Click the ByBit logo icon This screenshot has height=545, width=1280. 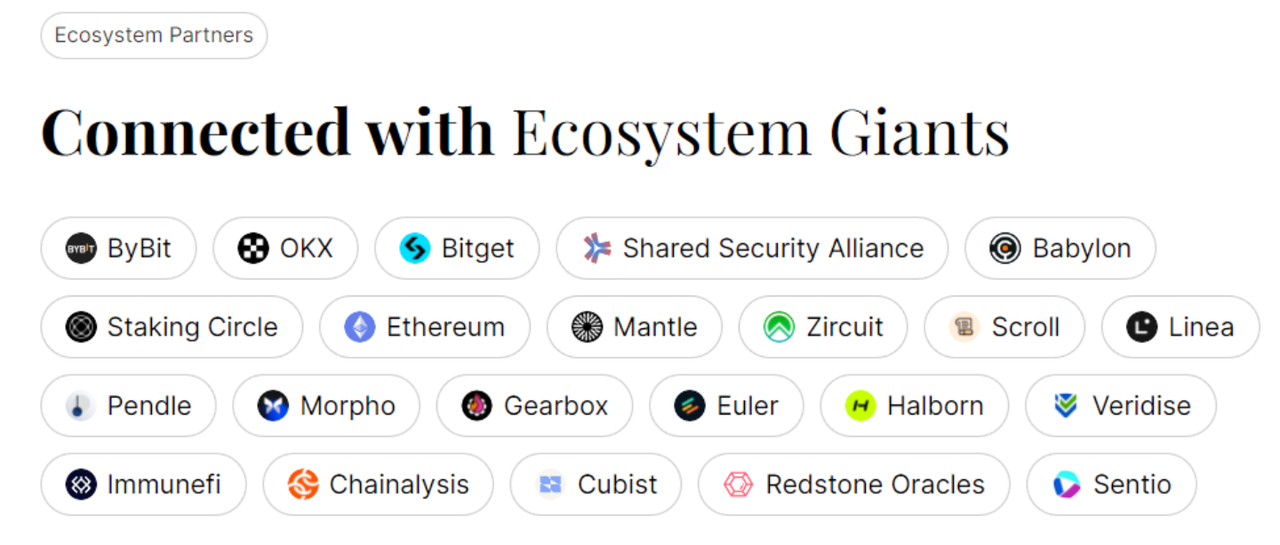pyautogui.click(x=81, y=248)
